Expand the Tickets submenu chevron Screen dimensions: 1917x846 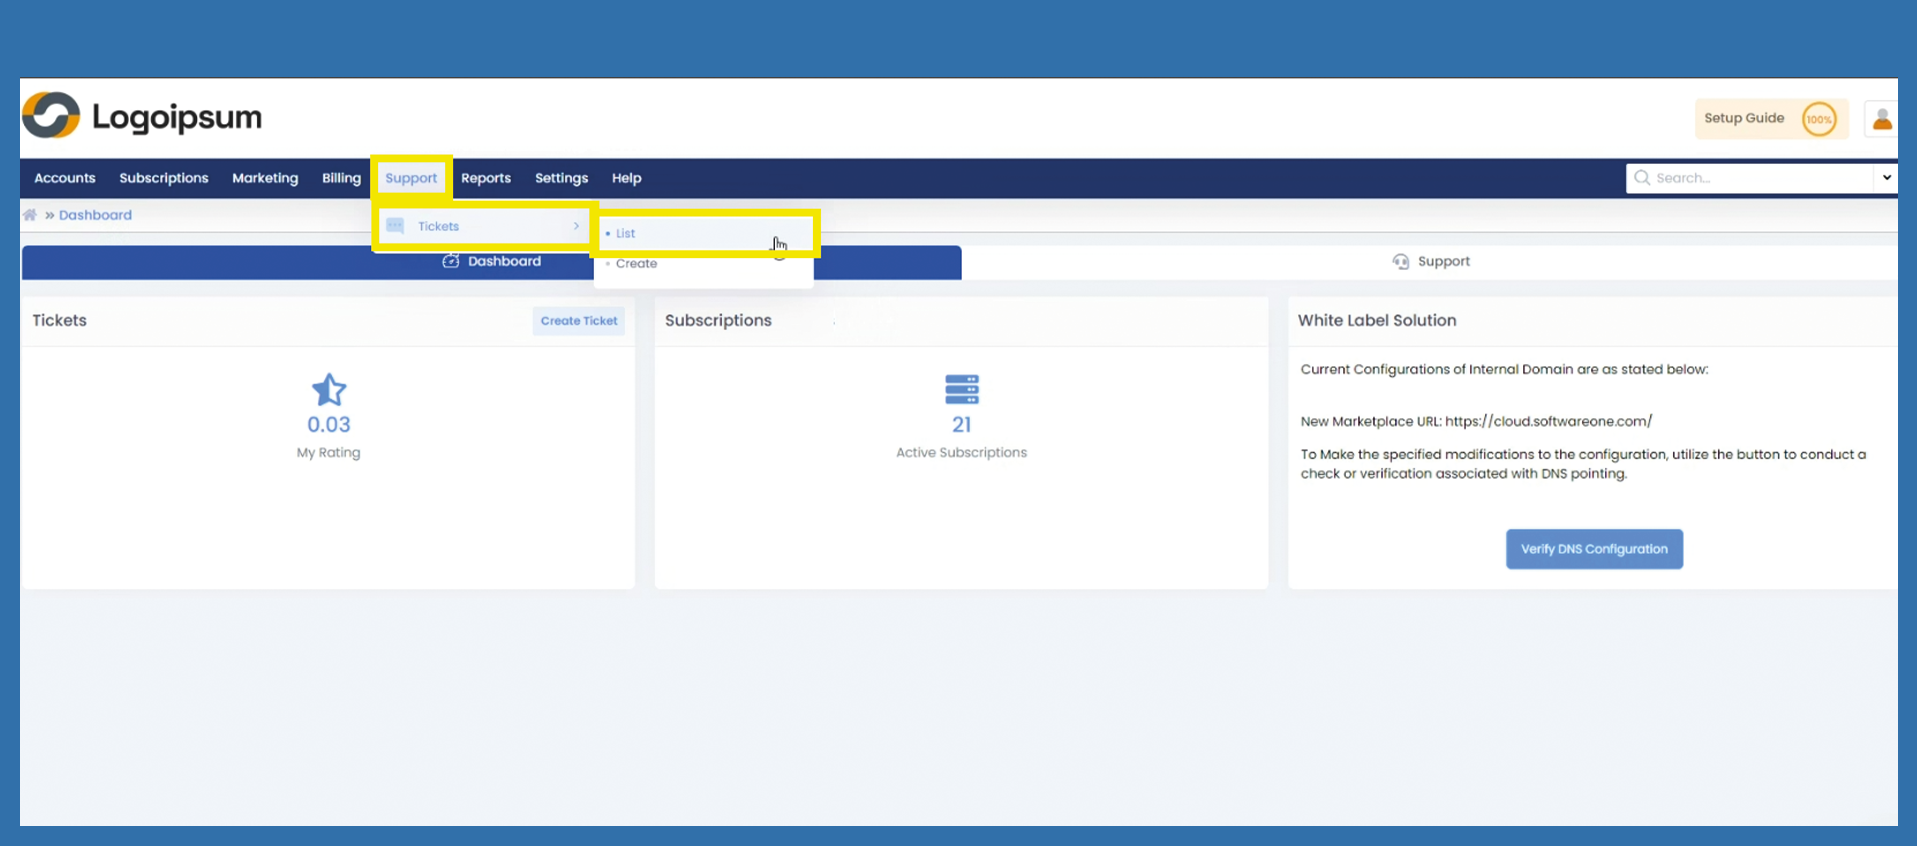[576, 226]
